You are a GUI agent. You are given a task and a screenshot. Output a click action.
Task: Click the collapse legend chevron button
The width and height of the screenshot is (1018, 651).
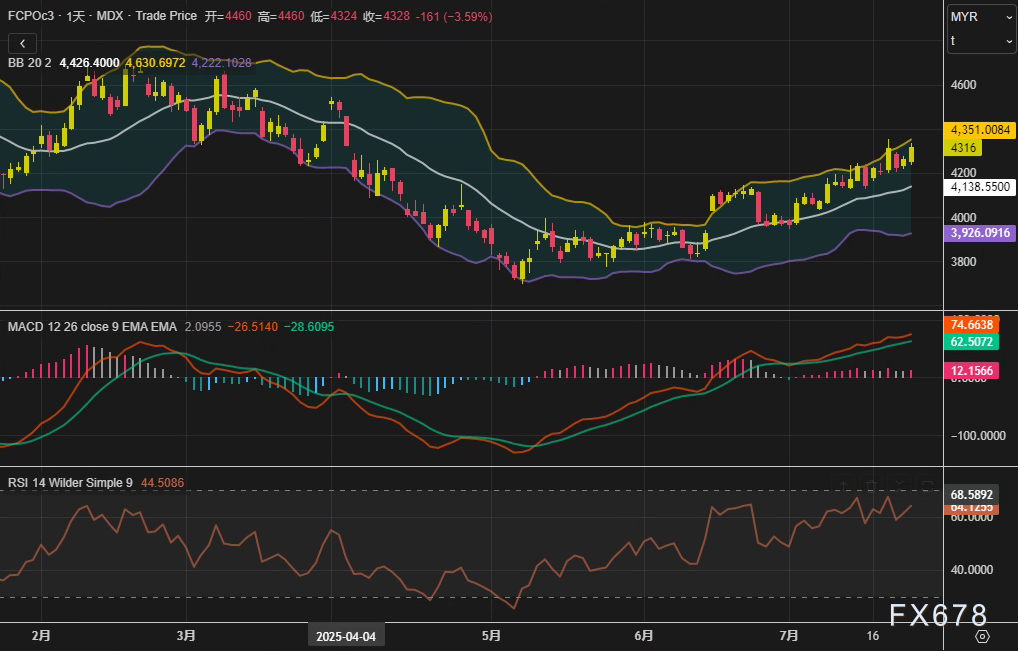point(23,43)
